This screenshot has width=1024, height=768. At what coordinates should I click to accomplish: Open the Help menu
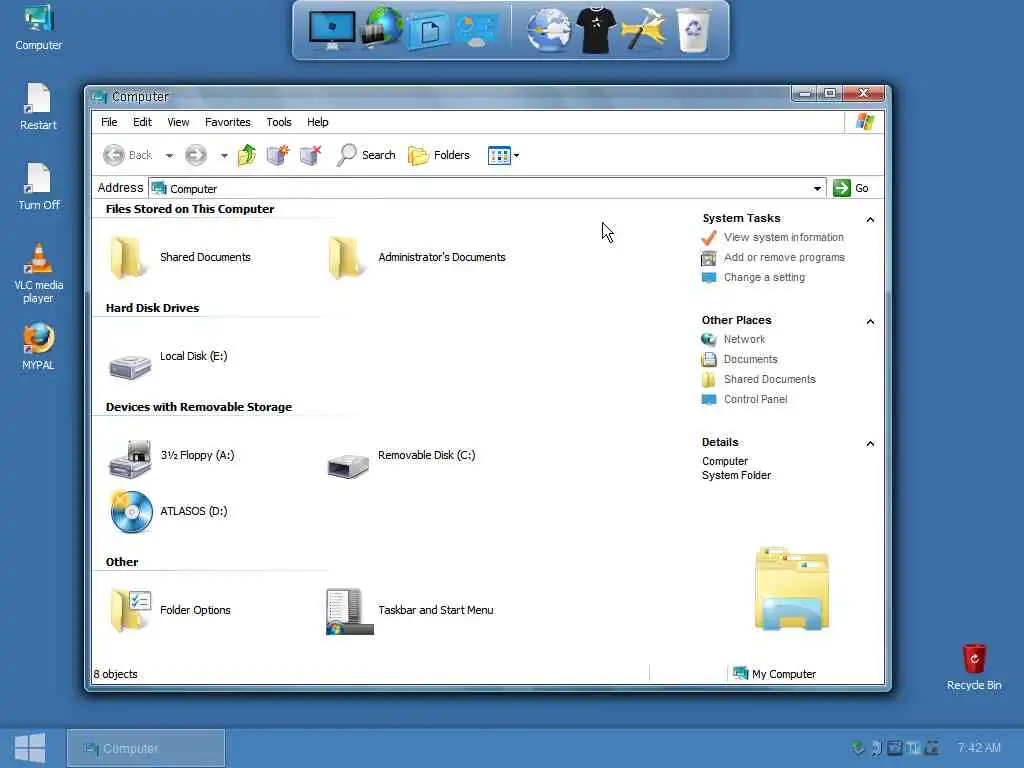[317, 122]
